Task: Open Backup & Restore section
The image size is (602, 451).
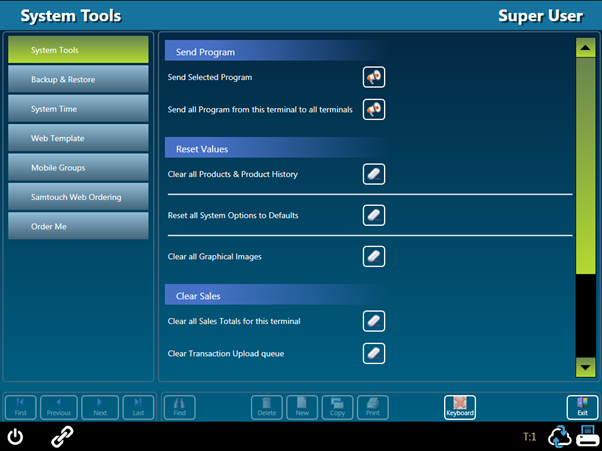Action: (78, 80)
